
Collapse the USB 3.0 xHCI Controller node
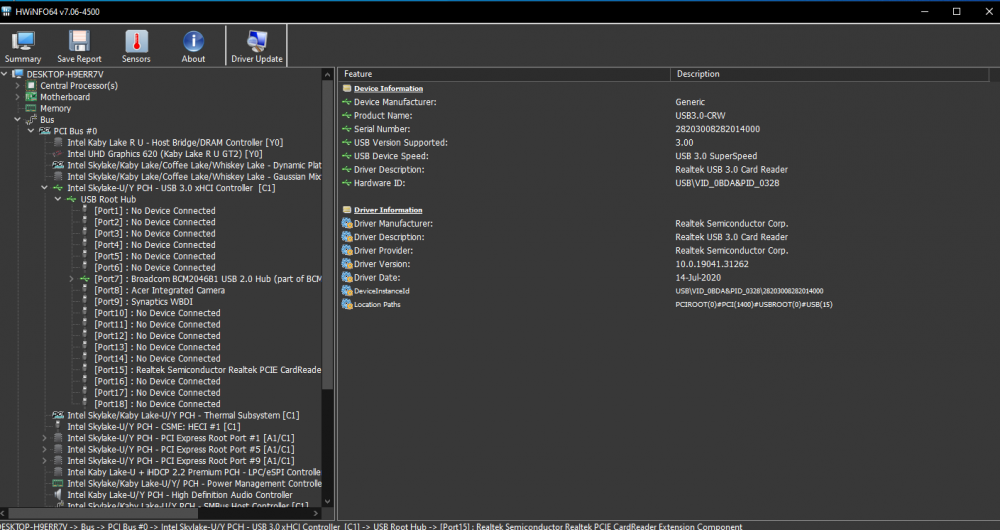[x=45, y=188]
